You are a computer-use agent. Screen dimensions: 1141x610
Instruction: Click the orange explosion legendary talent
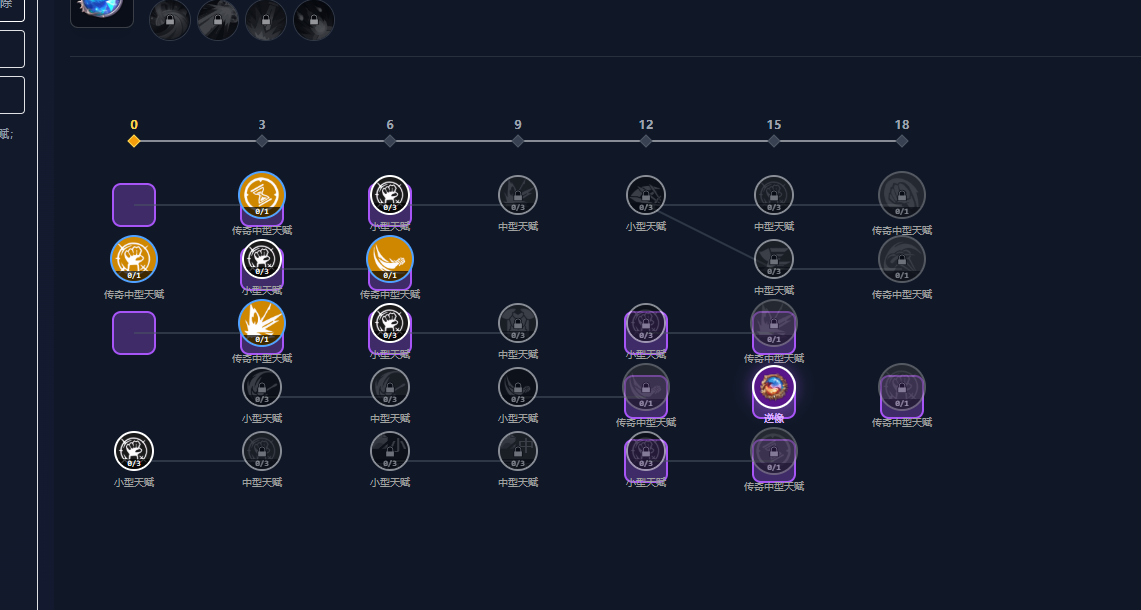(262, 322)
